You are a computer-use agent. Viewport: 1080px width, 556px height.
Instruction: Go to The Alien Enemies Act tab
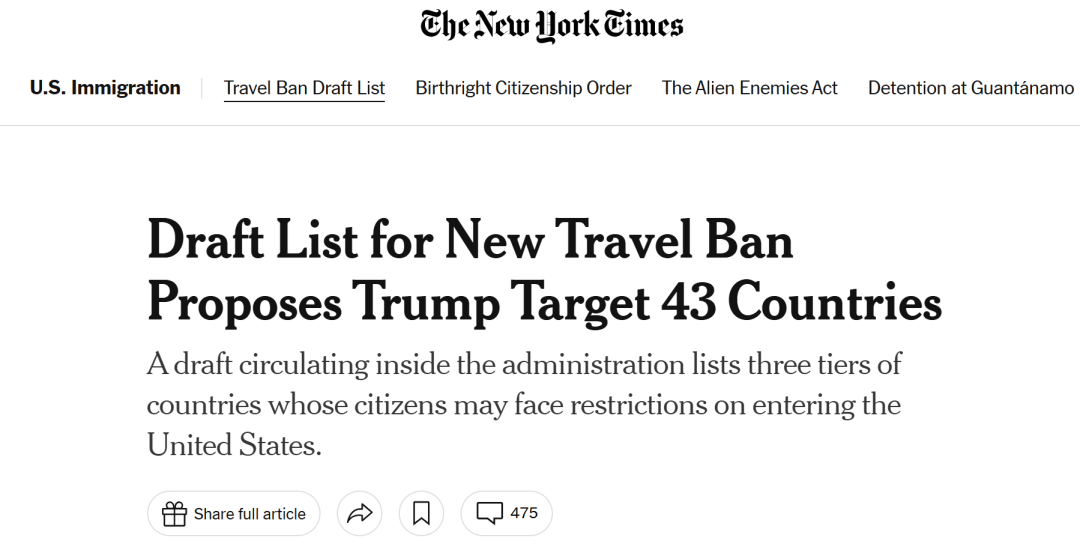749,88
